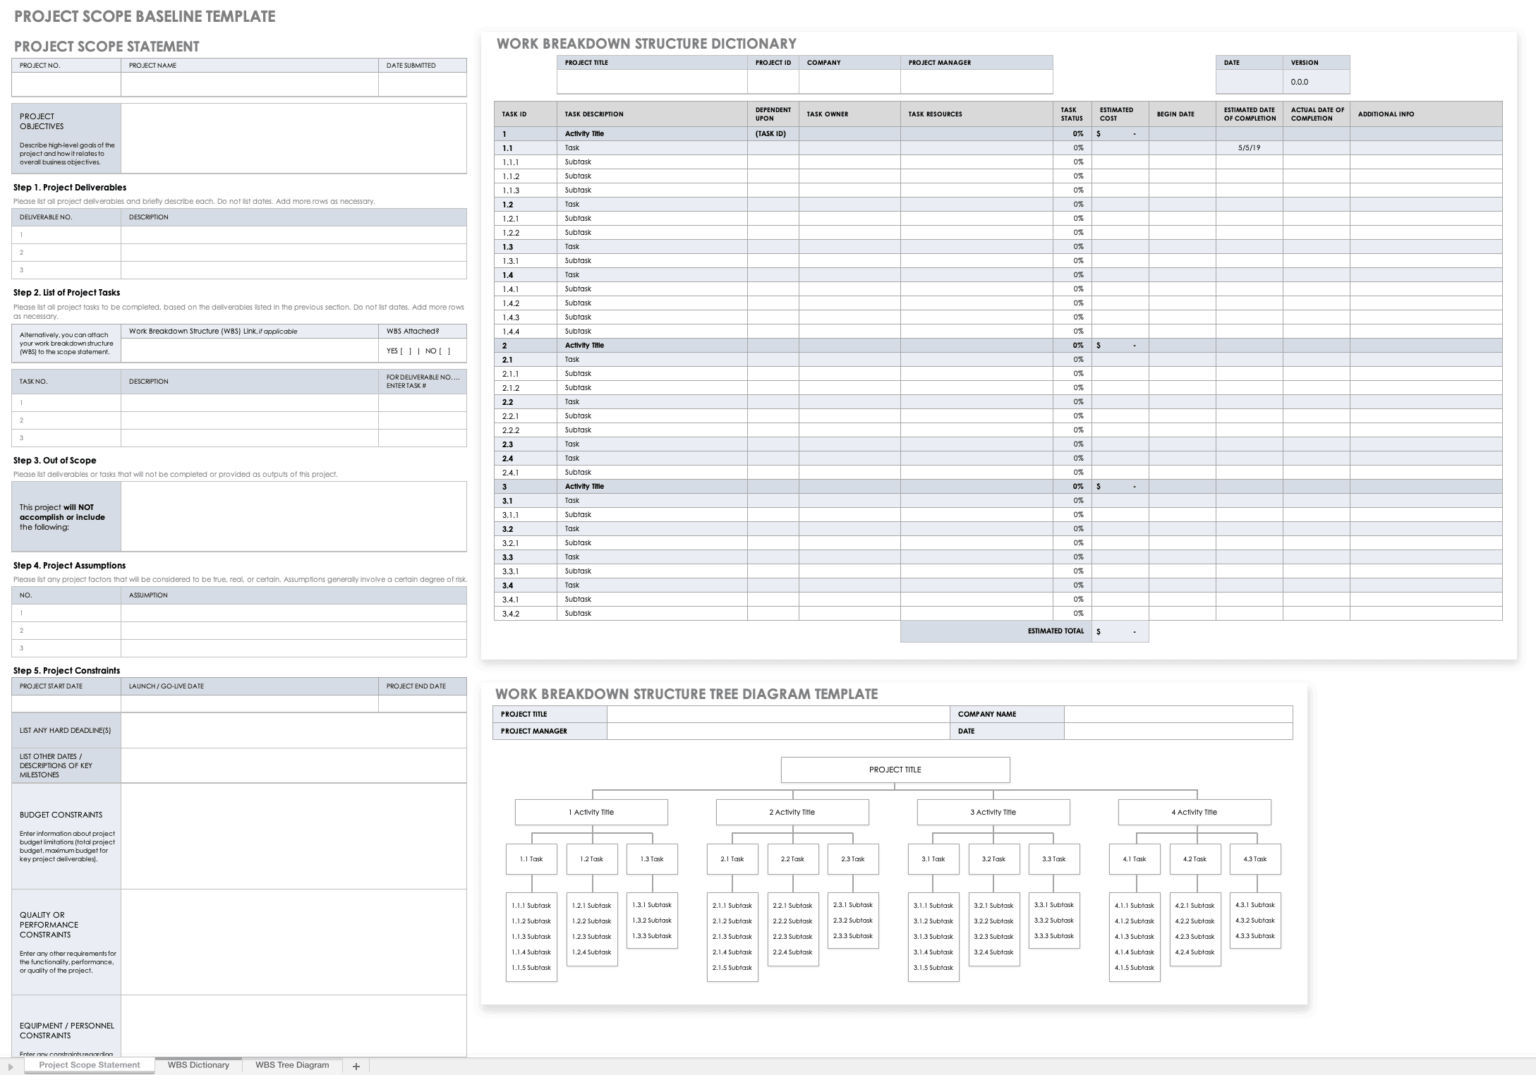Screen dimensions: 1536x1075
Task: Click the 0% status cell for Task ID 1
Action: (1077, 132)
